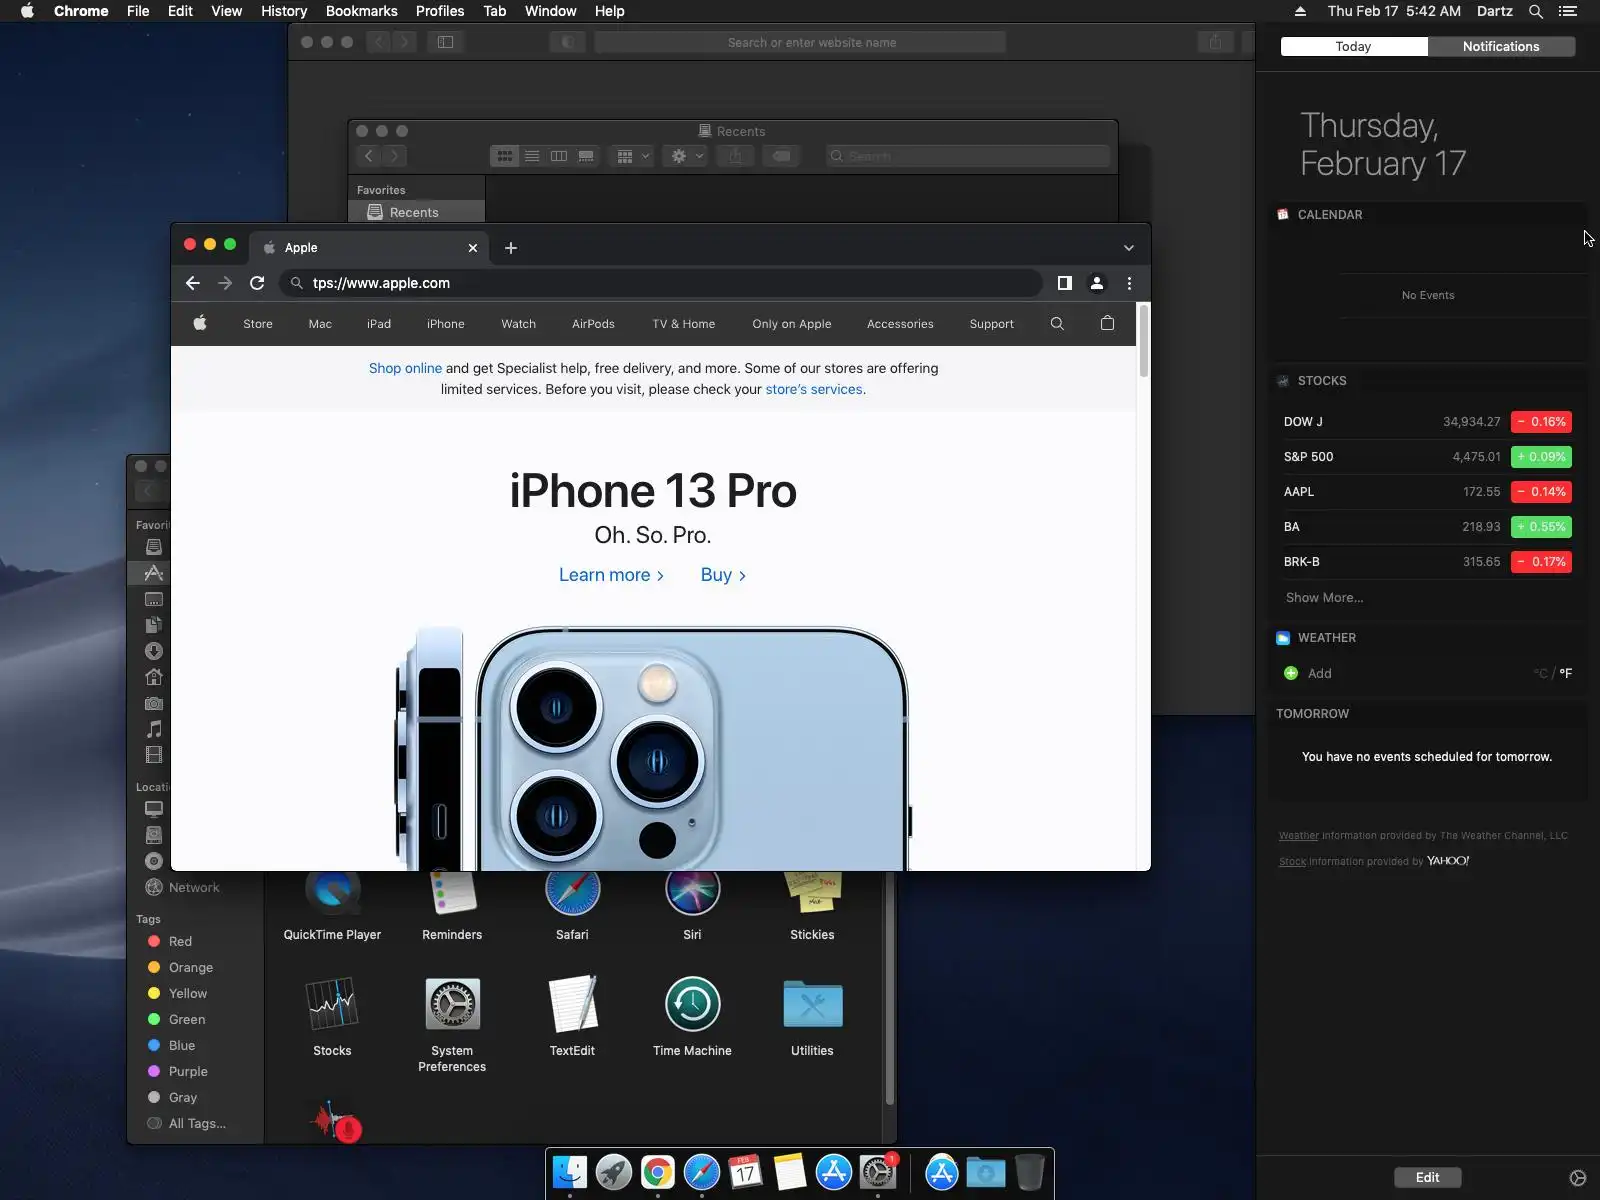
Task: Click the Buy link for iPhone 13 Pro
Action: (723, 575)
